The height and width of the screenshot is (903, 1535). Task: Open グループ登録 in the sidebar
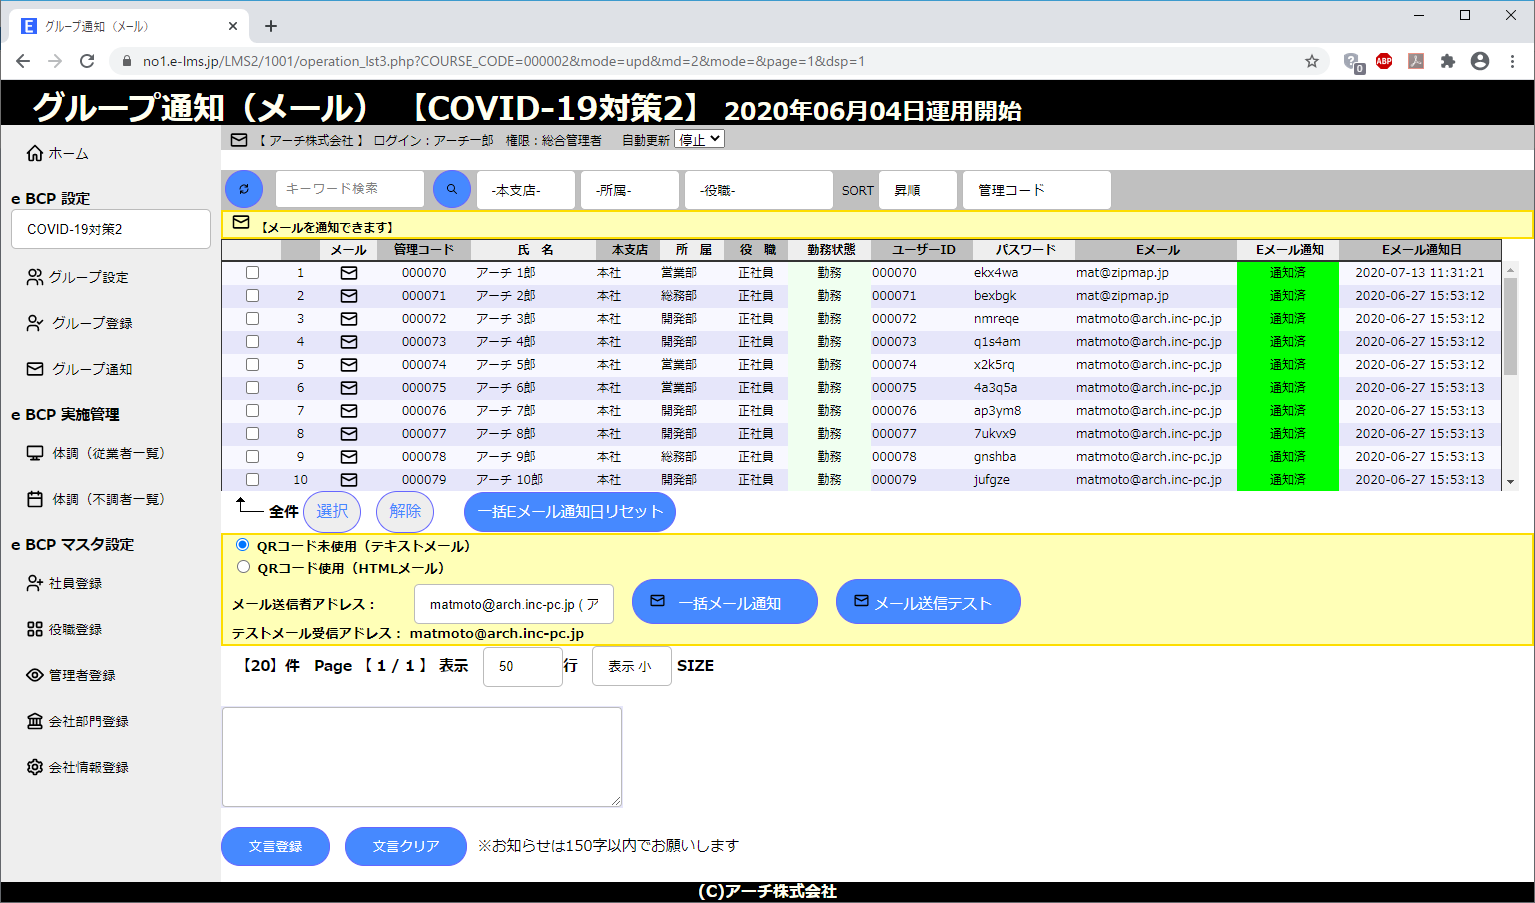click(x=91, y=323)
